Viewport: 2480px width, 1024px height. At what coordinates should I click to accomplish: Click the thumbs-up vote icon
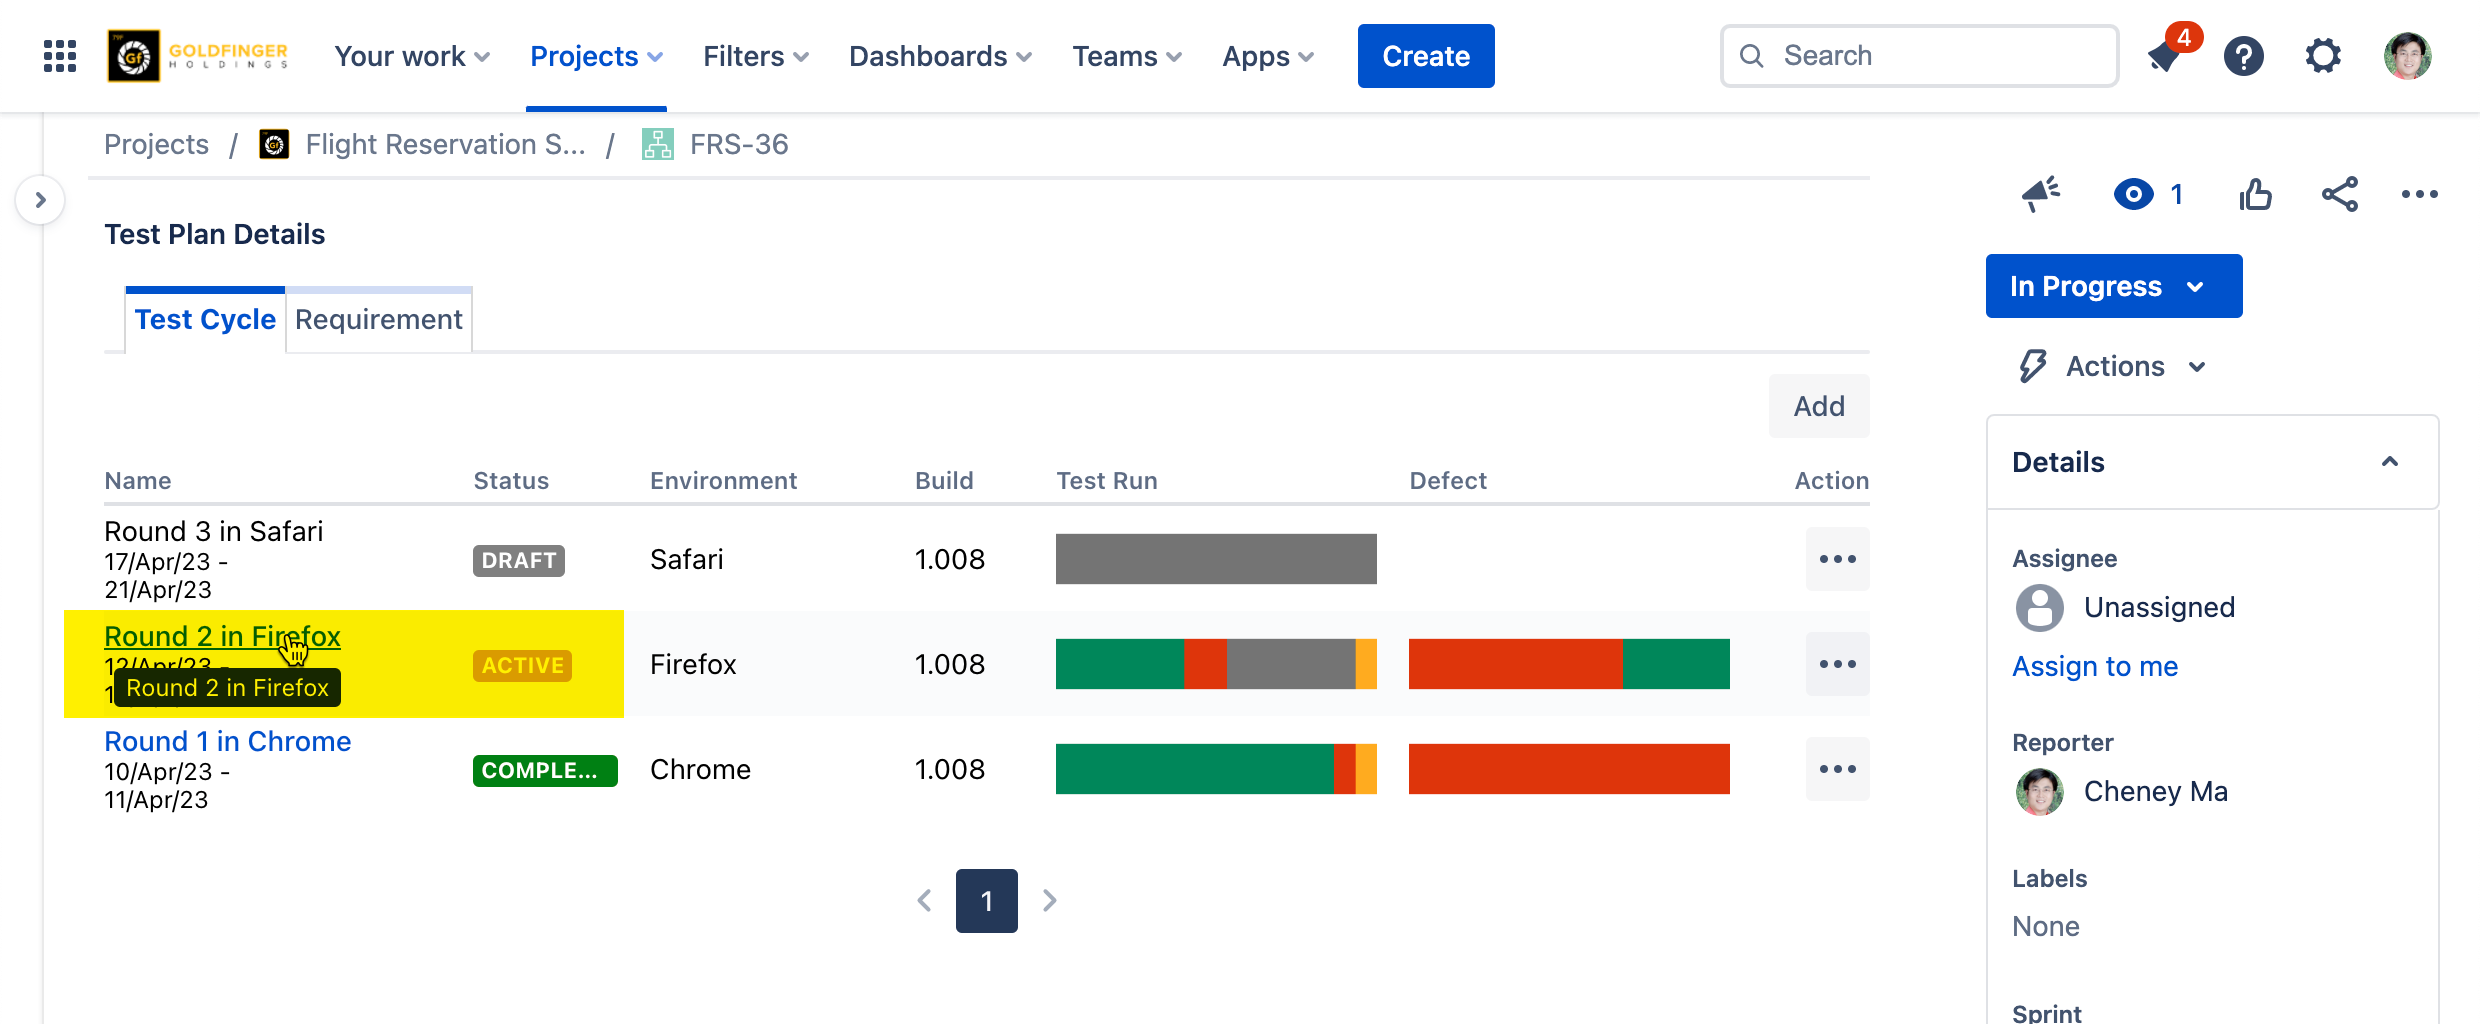(2255, 194)
